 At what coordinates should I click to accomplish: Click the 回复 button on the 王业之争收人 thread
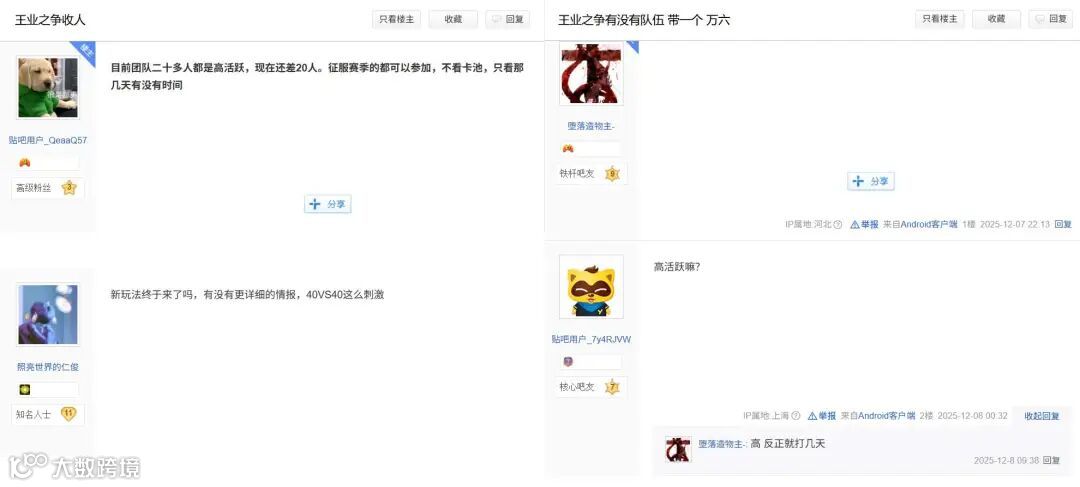tap(508, 19)
